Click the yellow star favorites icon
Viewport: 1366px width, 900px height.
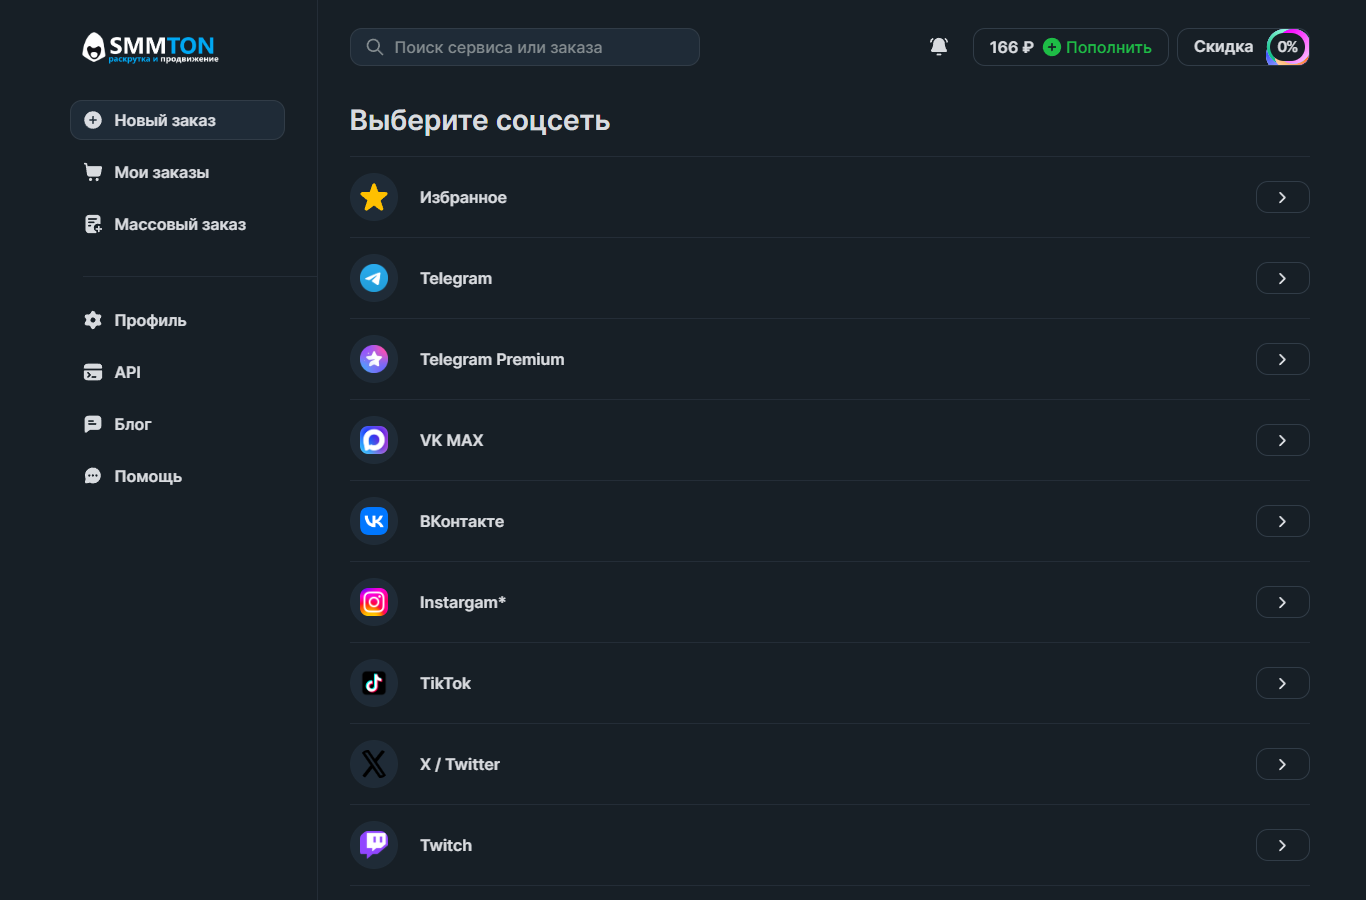point(374,197)
